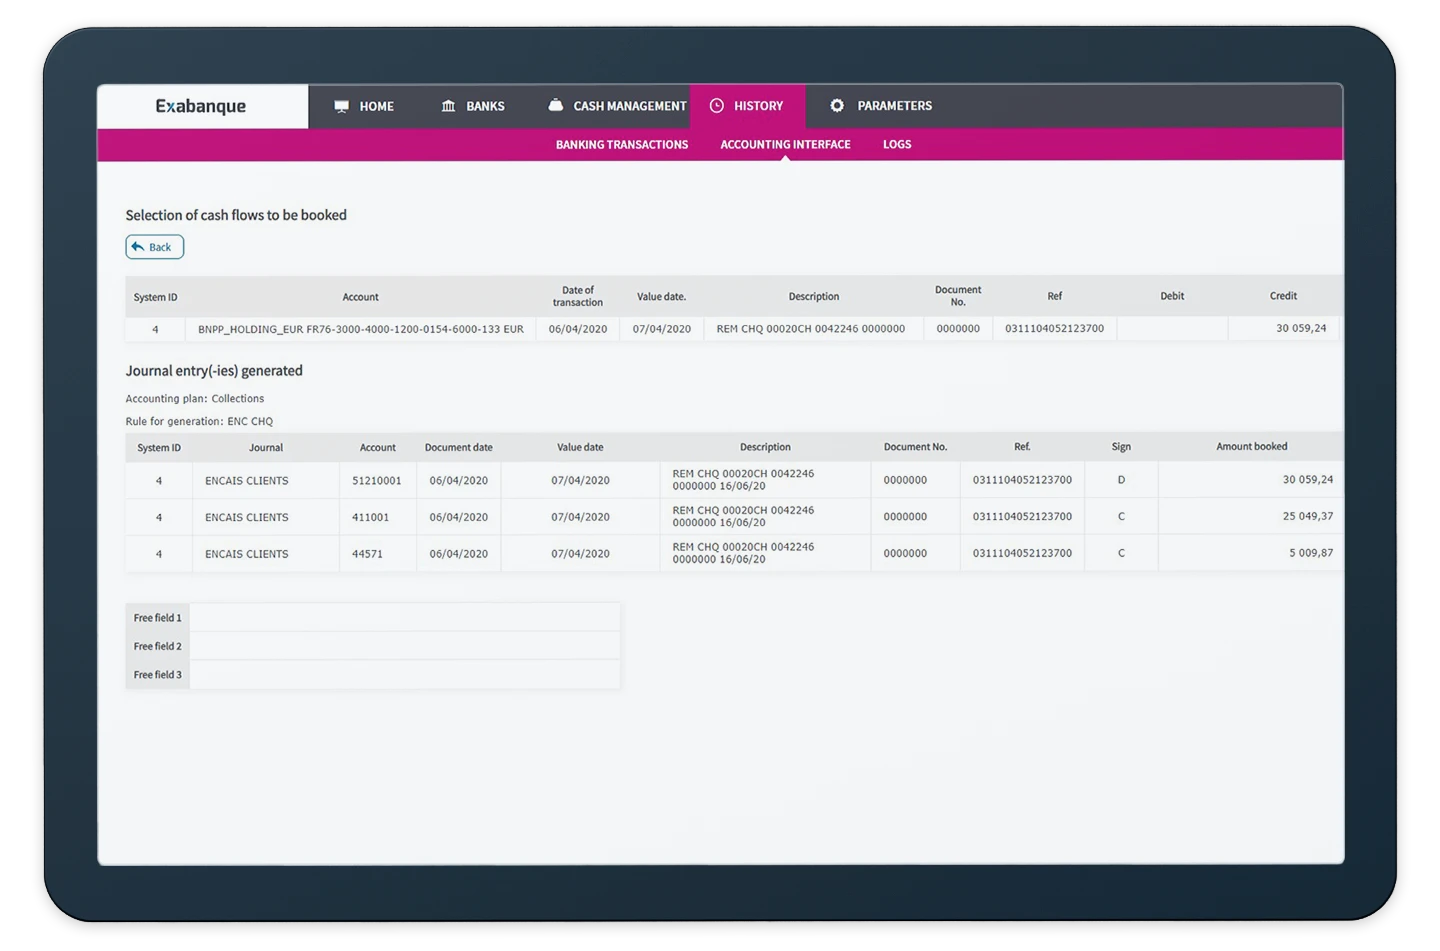Click the History clock icon

[717, 106]
